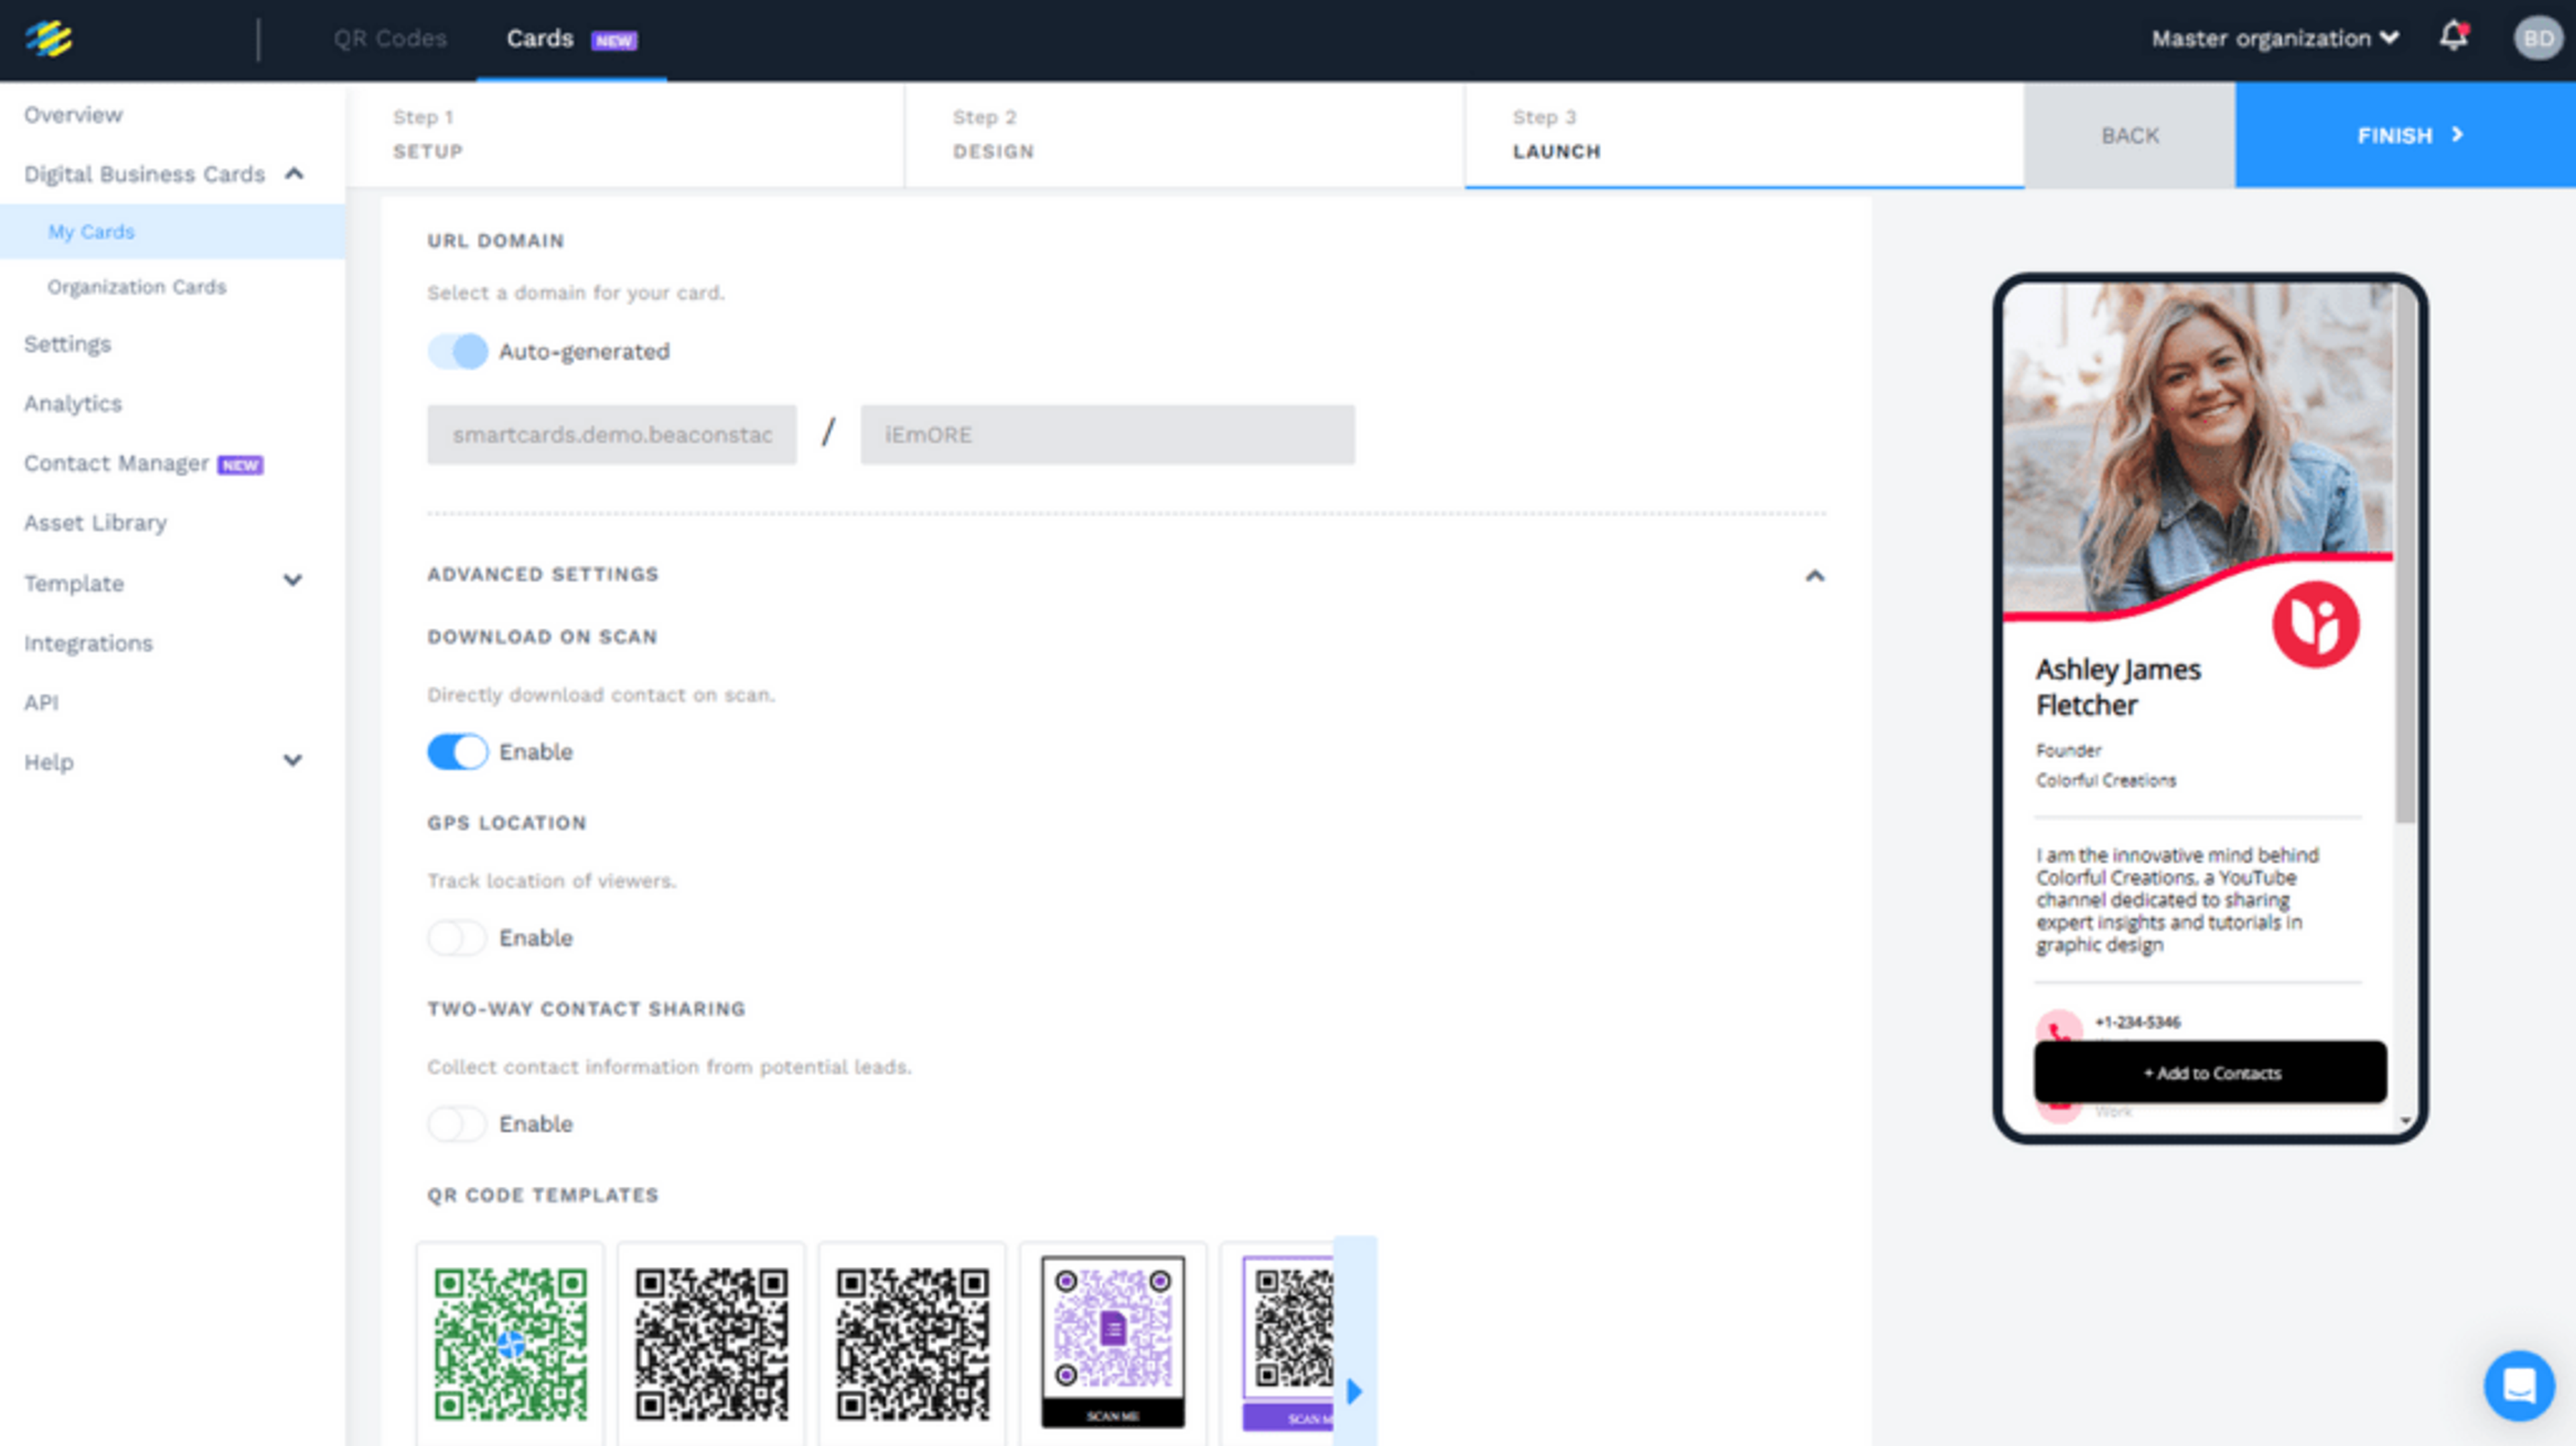Switch to the Cards tab

(x=571, y=39)
